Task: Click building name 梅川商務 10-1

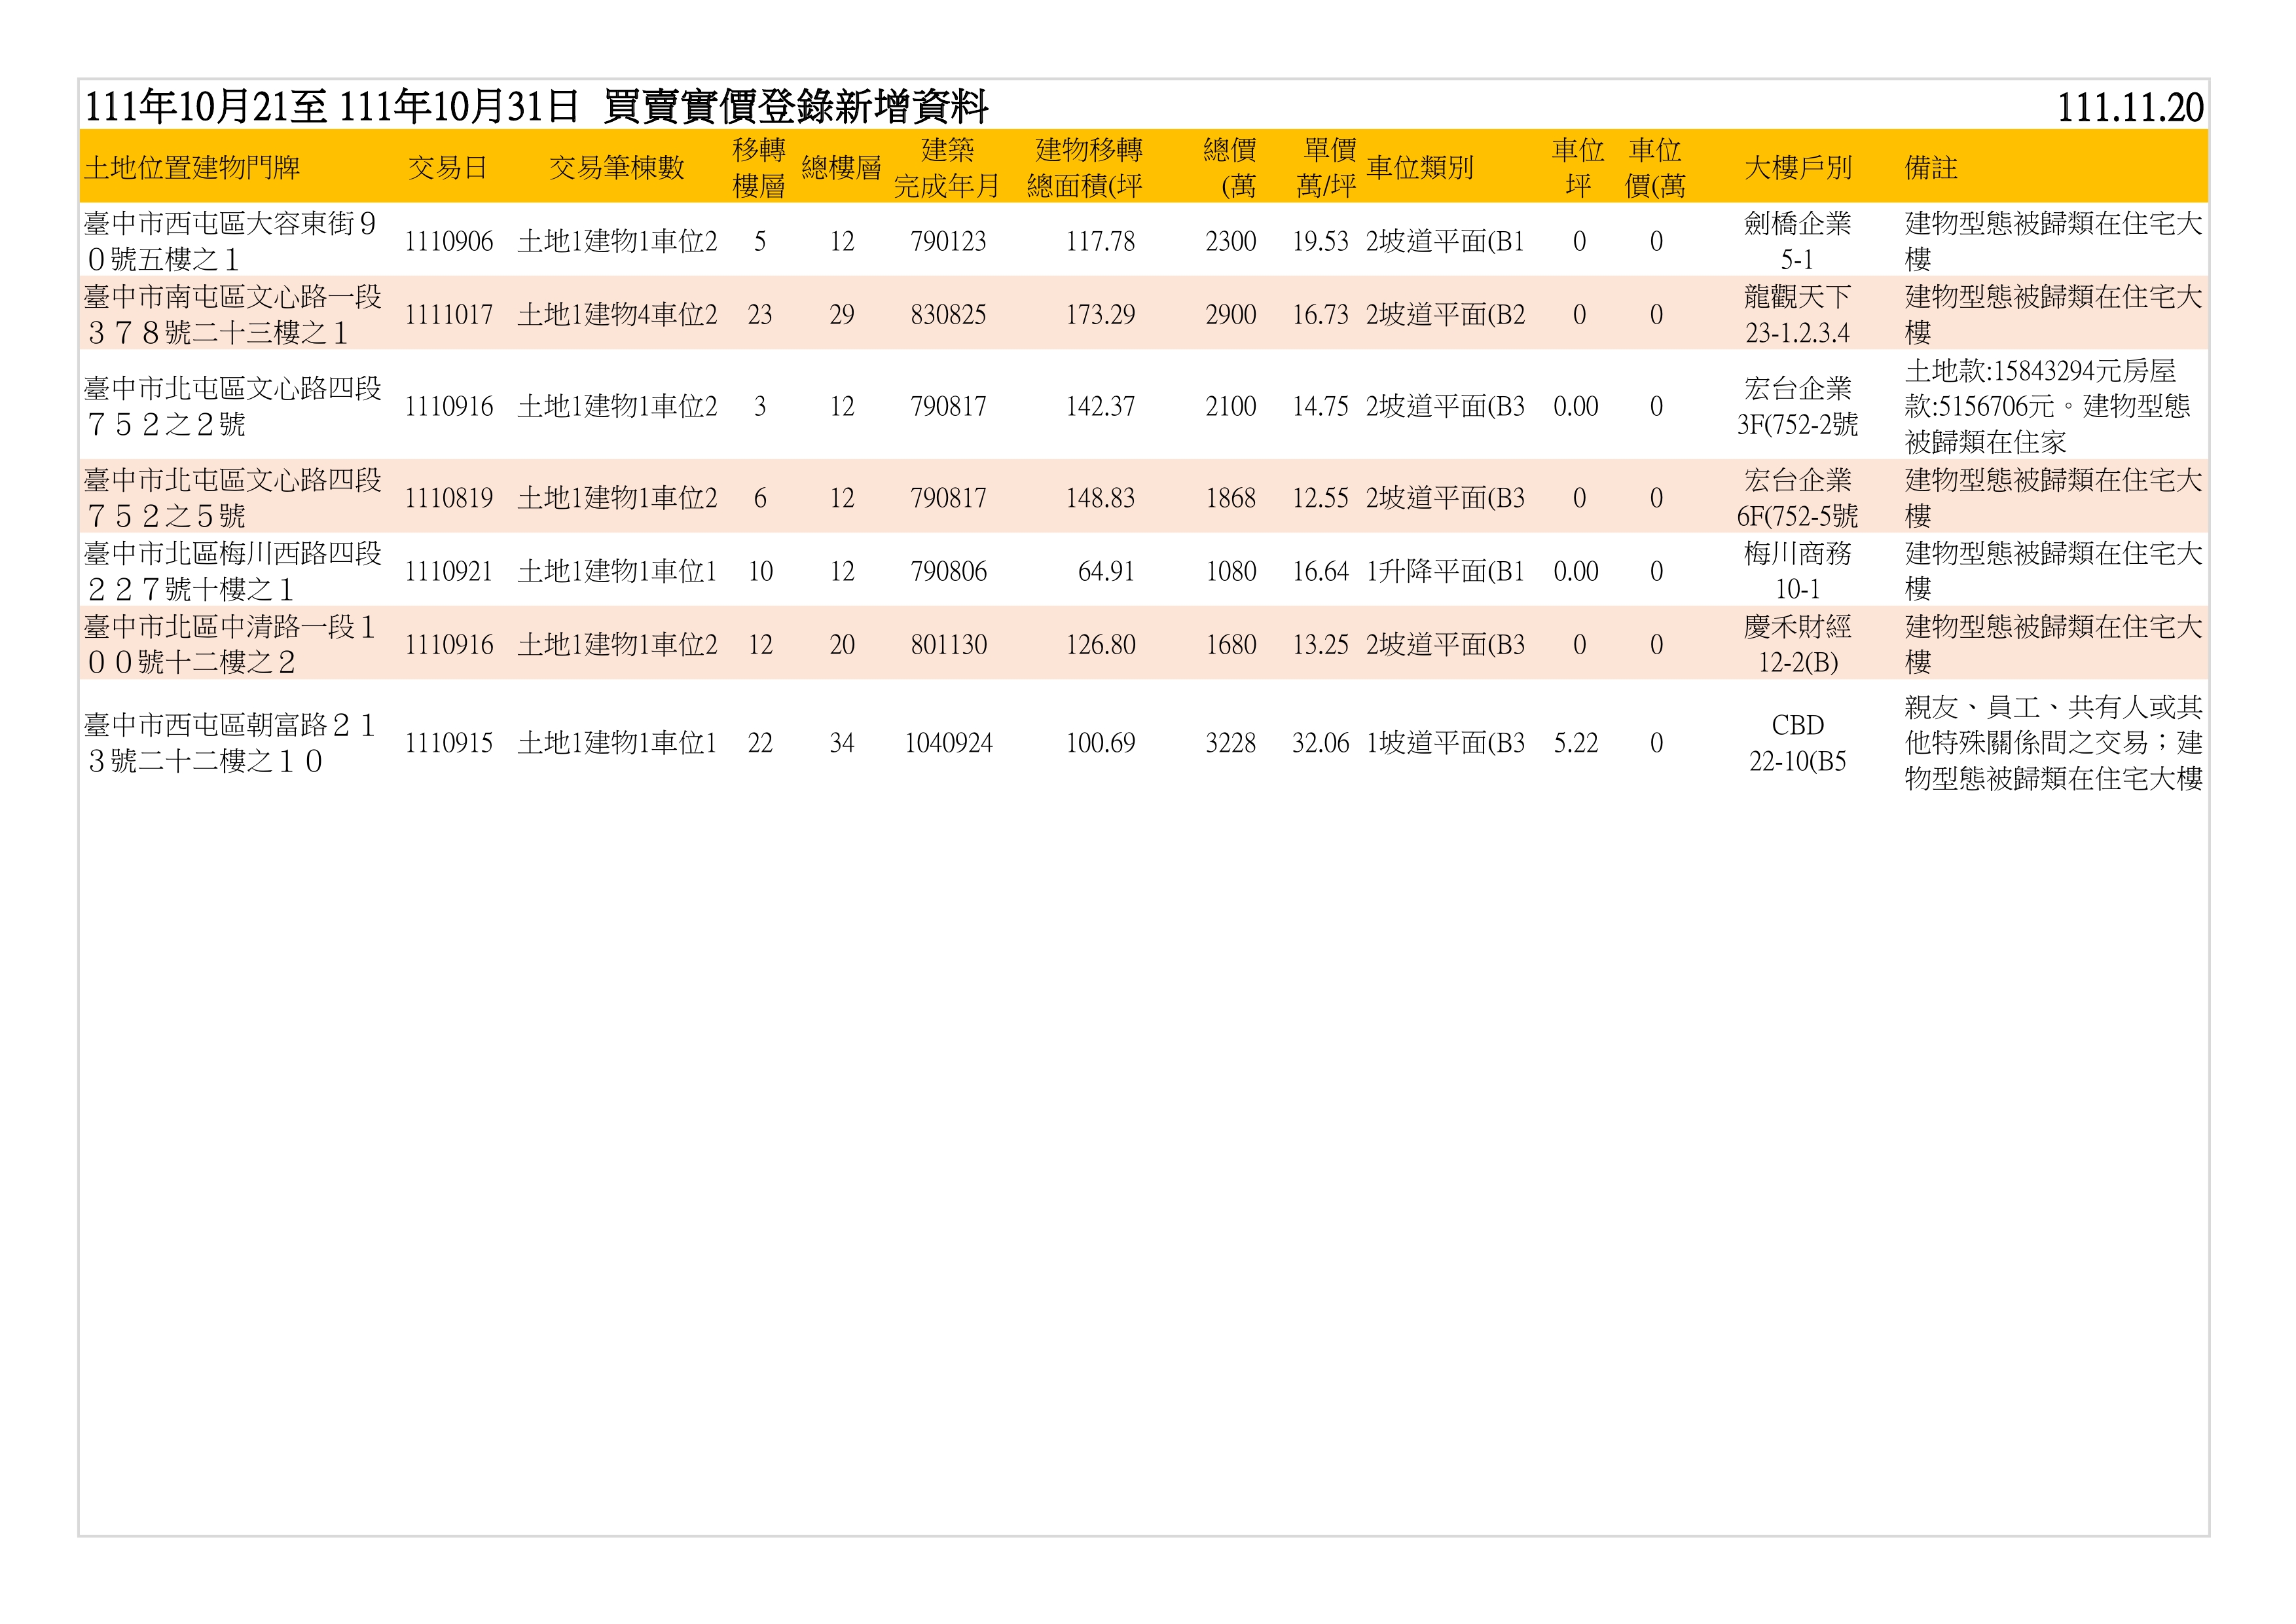Action: [x=1798, y=571]
